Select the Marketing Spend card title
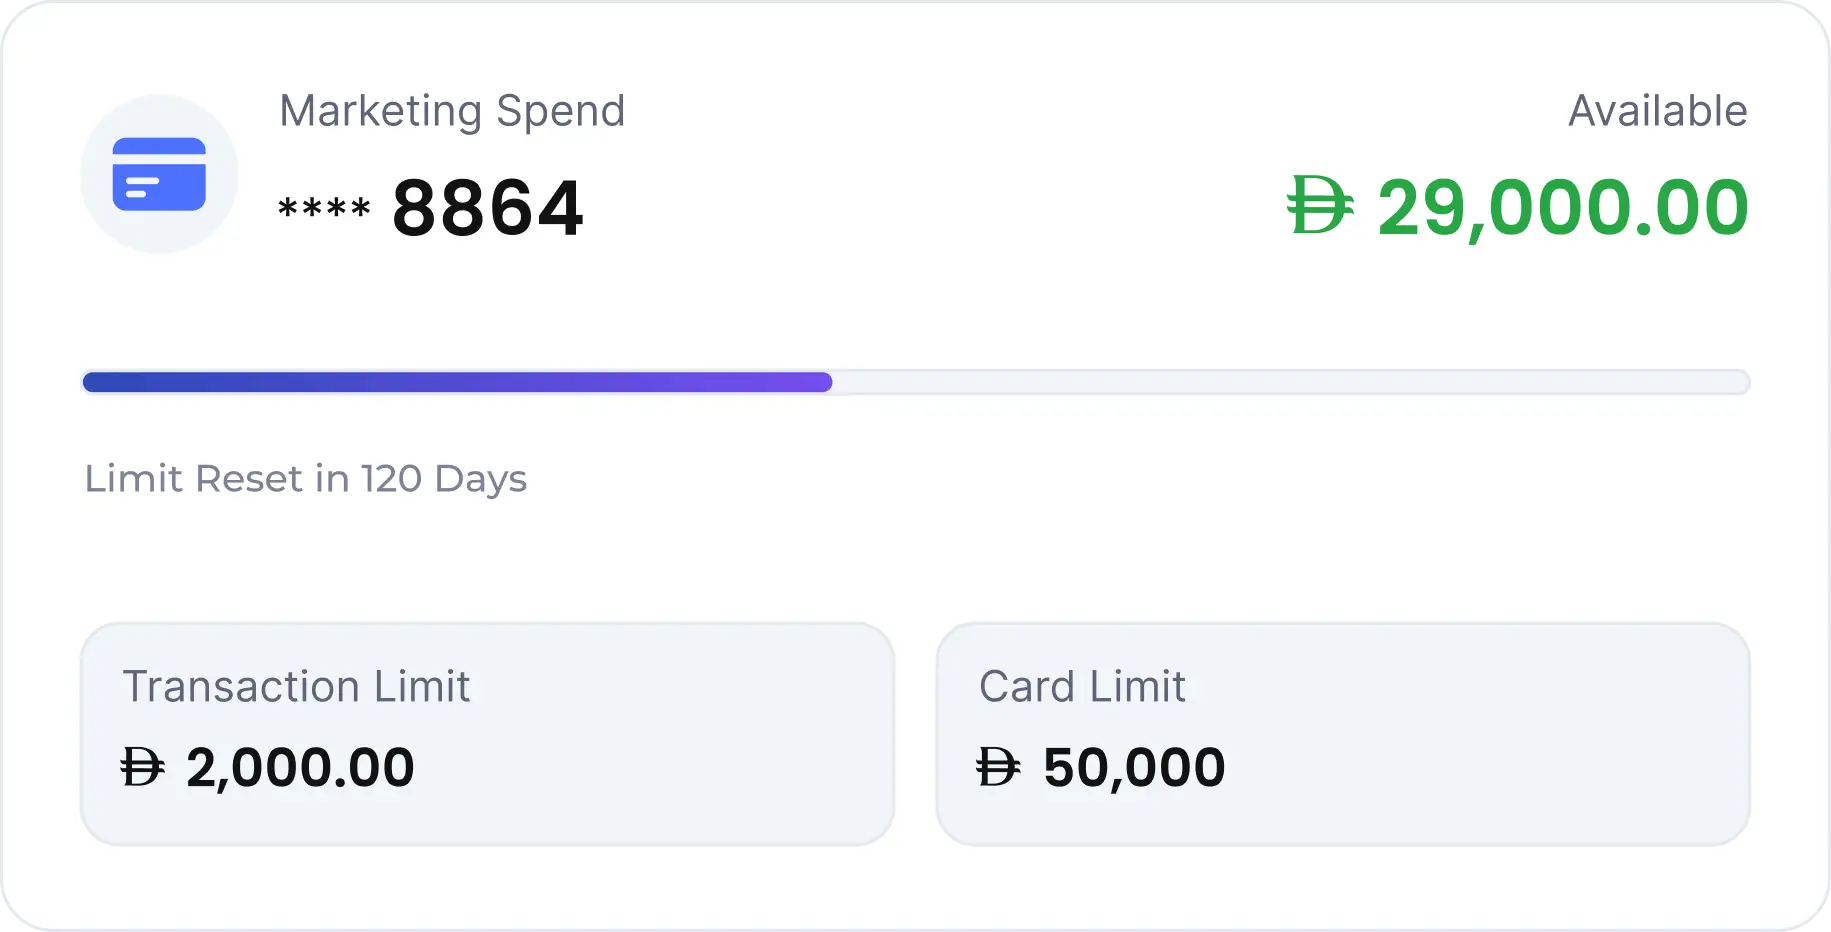The image size is (1831, 932). (x=452, y=111)
